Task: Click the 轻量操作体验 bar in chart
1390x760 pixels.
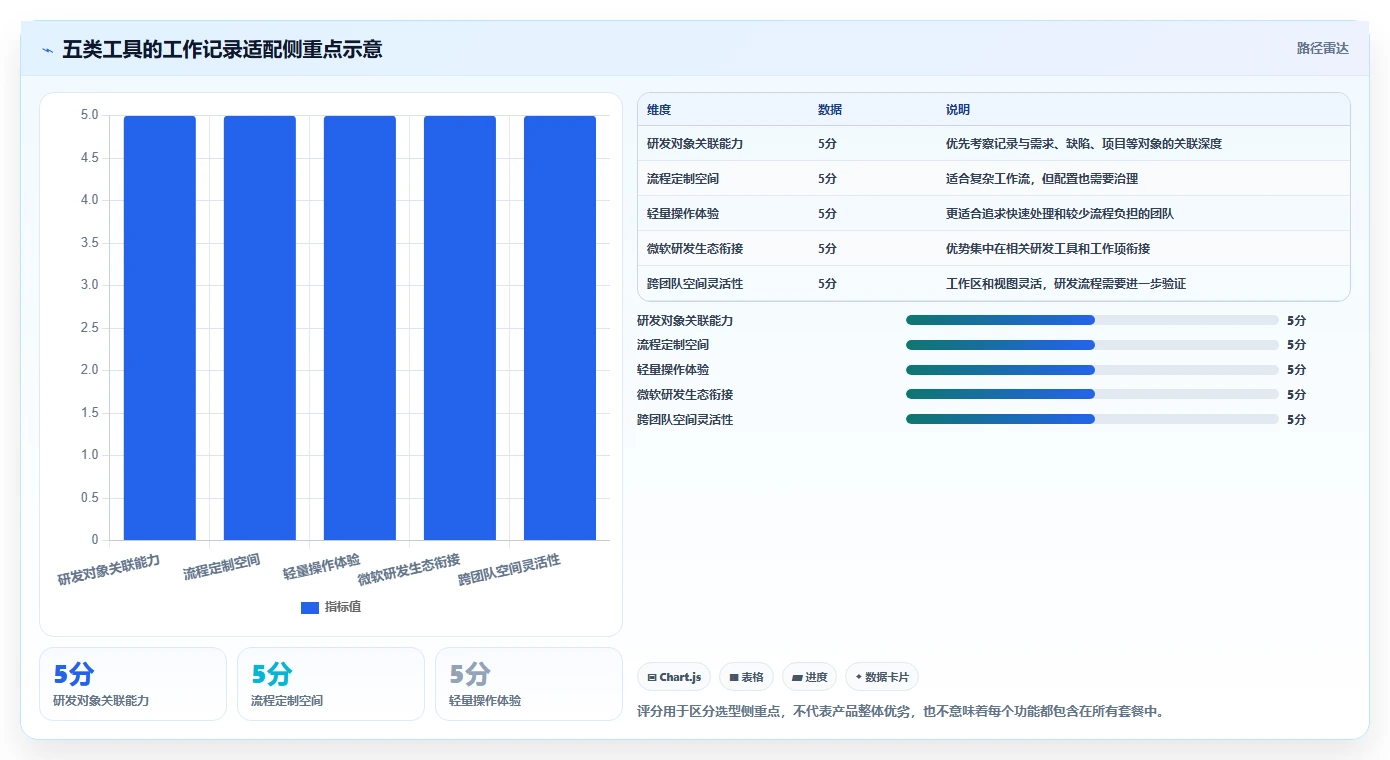Action: pos(360,328)
